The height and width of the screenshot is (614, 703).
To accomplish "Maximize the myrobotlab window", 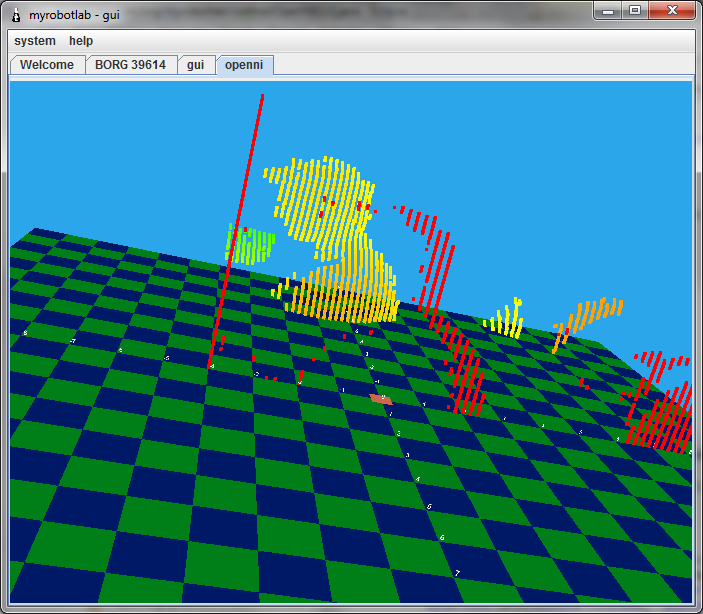I will click(x=634, y=10).
